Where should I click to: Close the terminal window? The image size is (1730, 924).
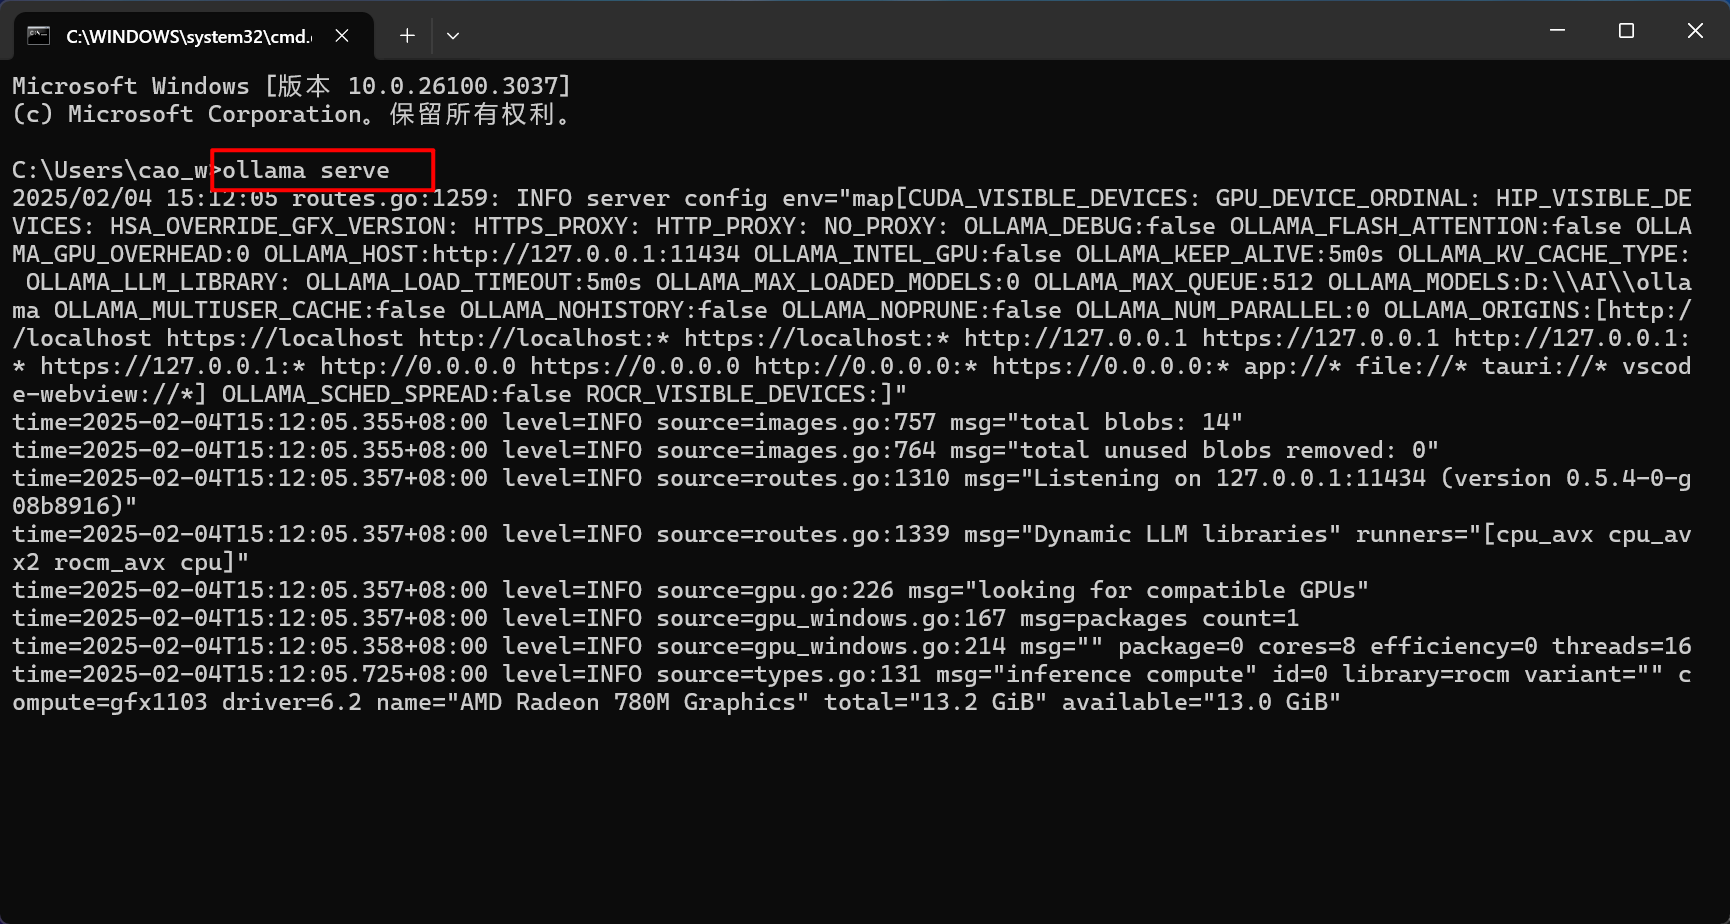click(1695, 31)
